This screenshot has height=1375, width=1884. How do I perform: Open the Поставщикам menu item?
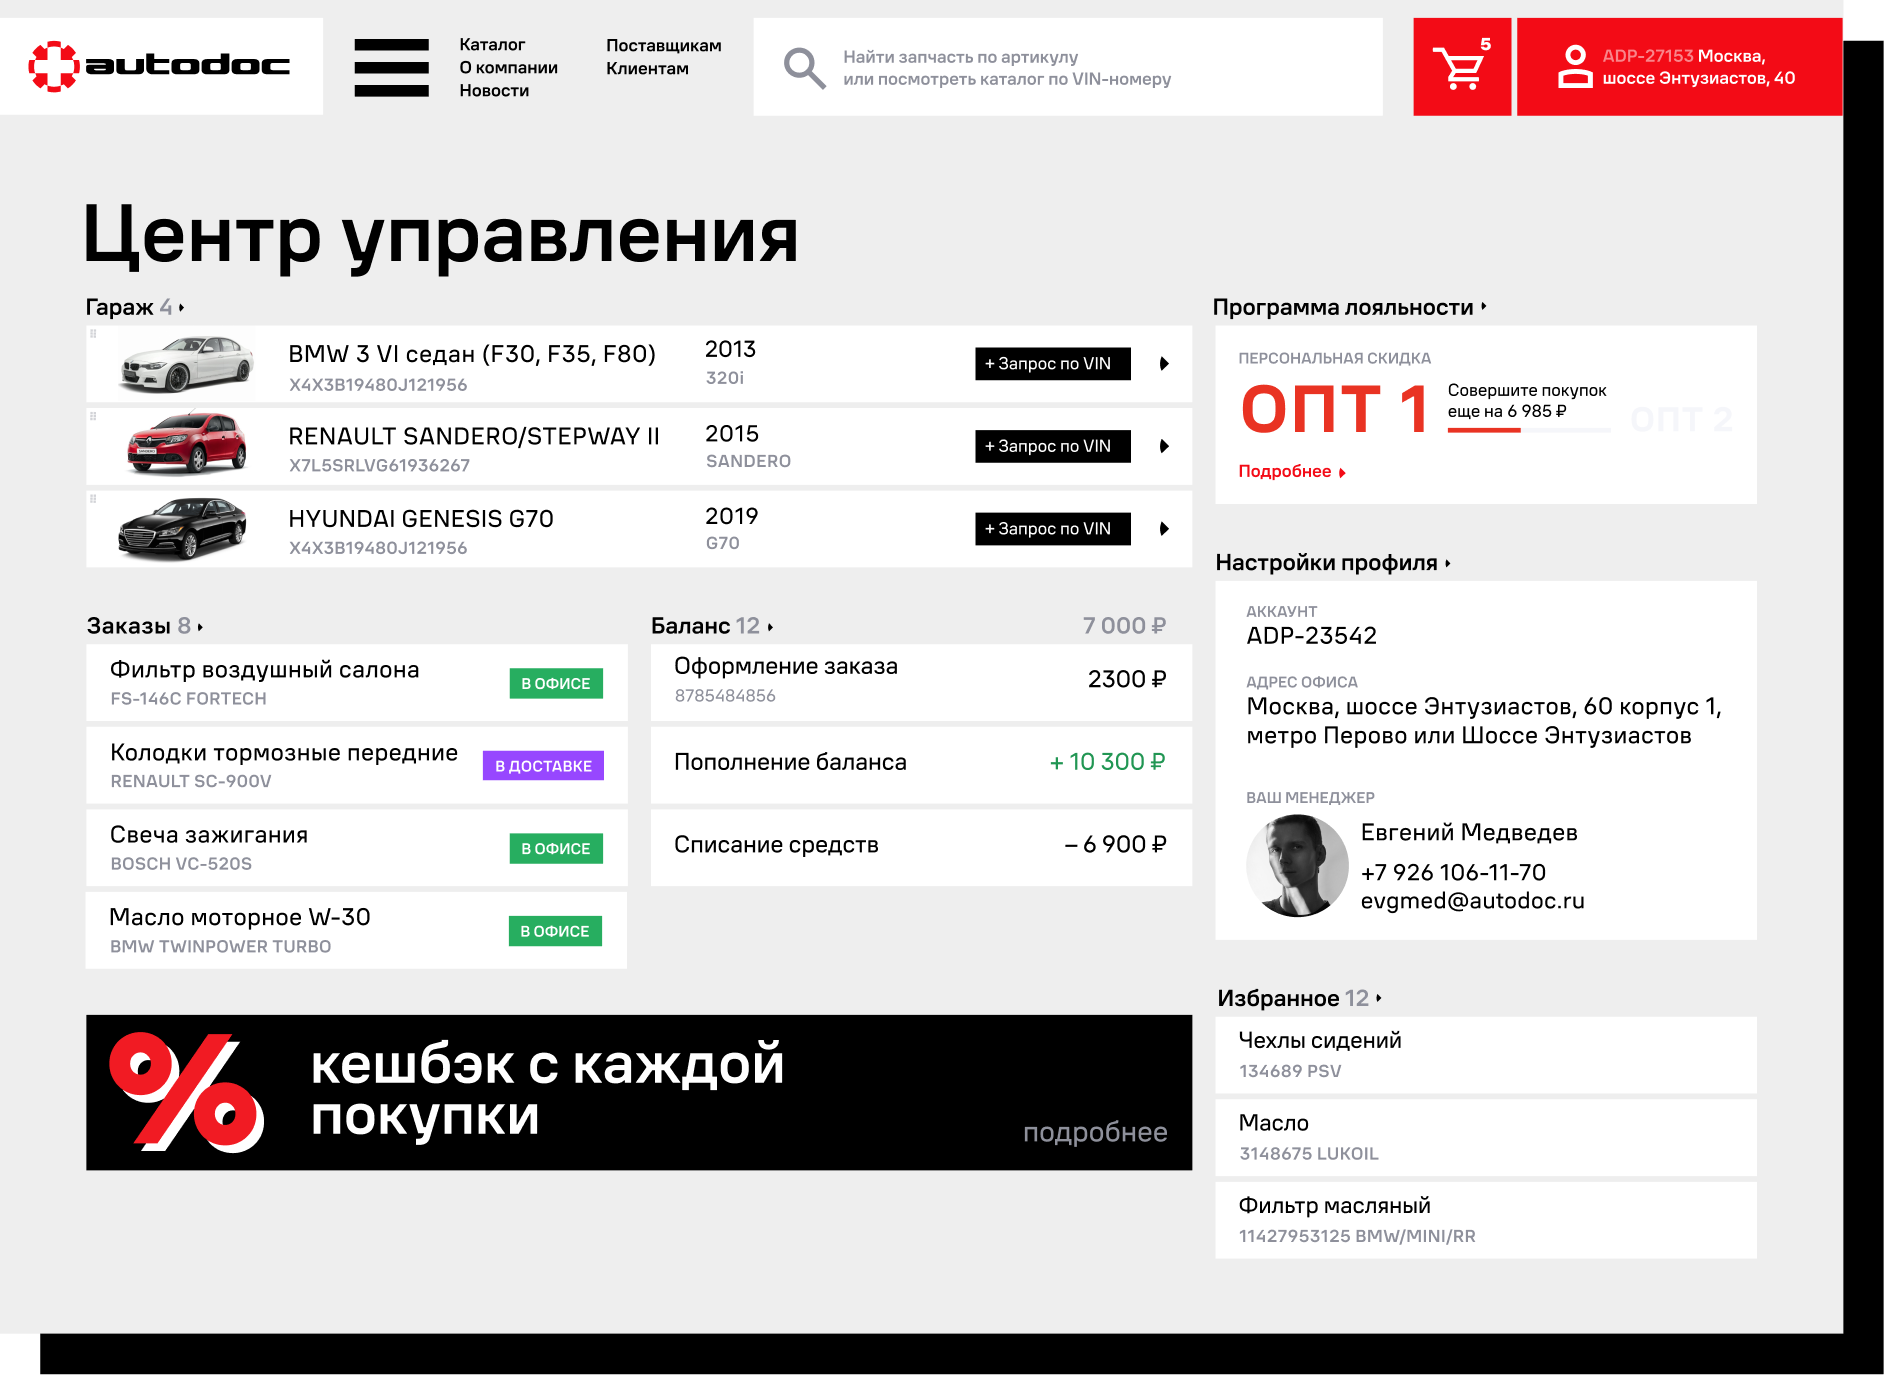(664, 44)
